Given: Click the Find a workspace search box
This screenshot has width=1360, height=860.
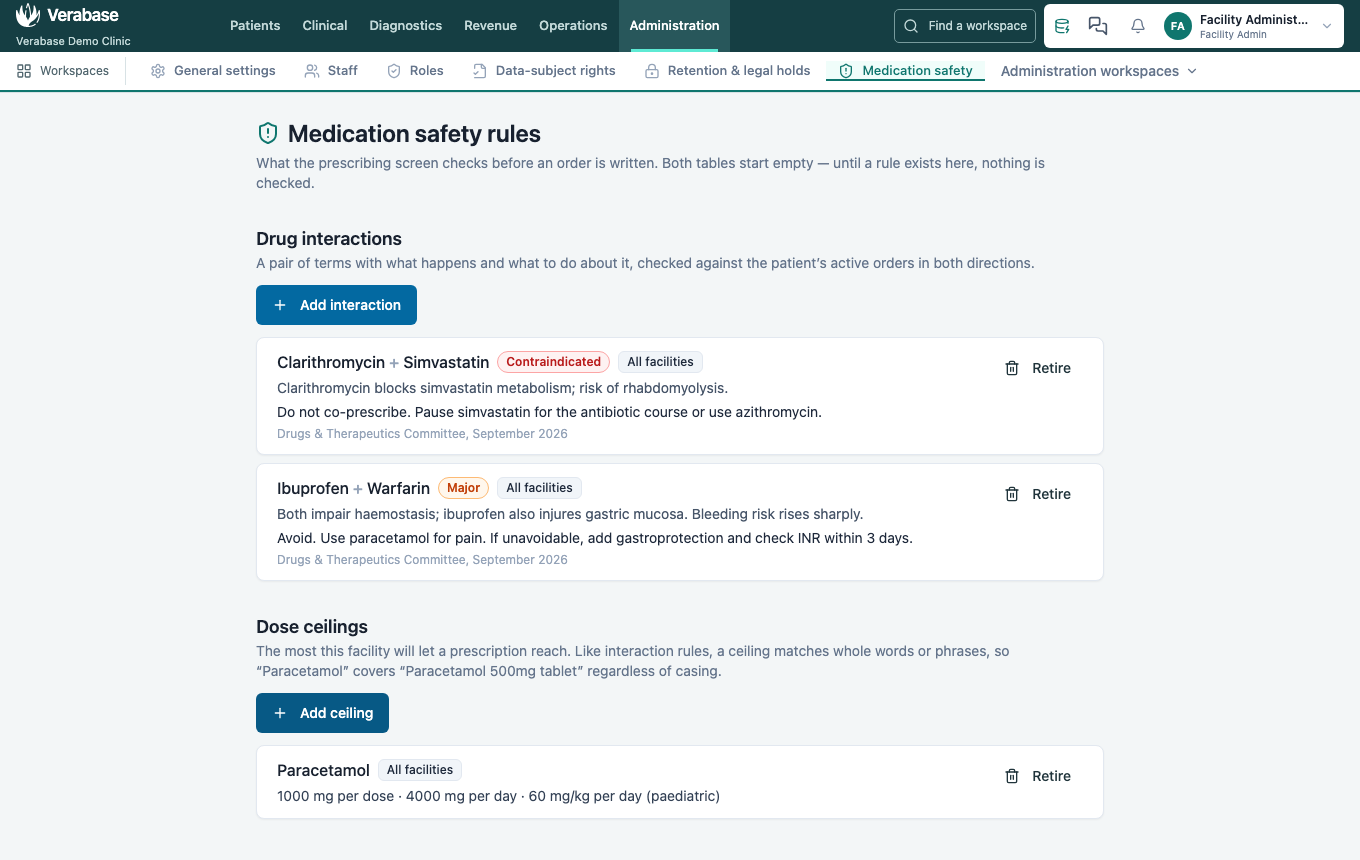Looking at the screenshot, I should [965, 26].
